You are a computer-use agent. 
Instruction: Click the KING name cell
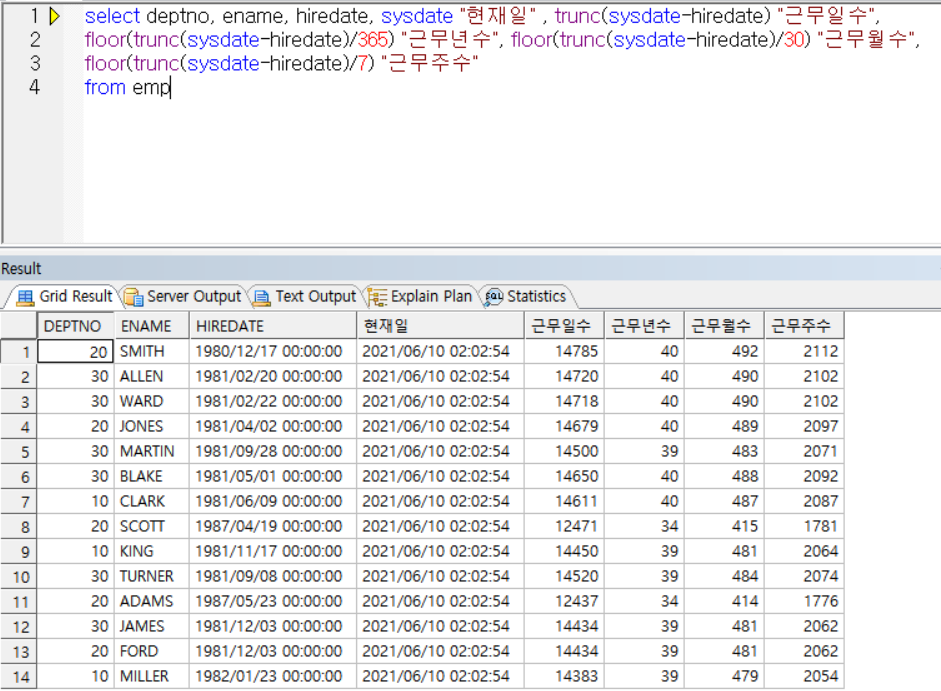point(152,551)
